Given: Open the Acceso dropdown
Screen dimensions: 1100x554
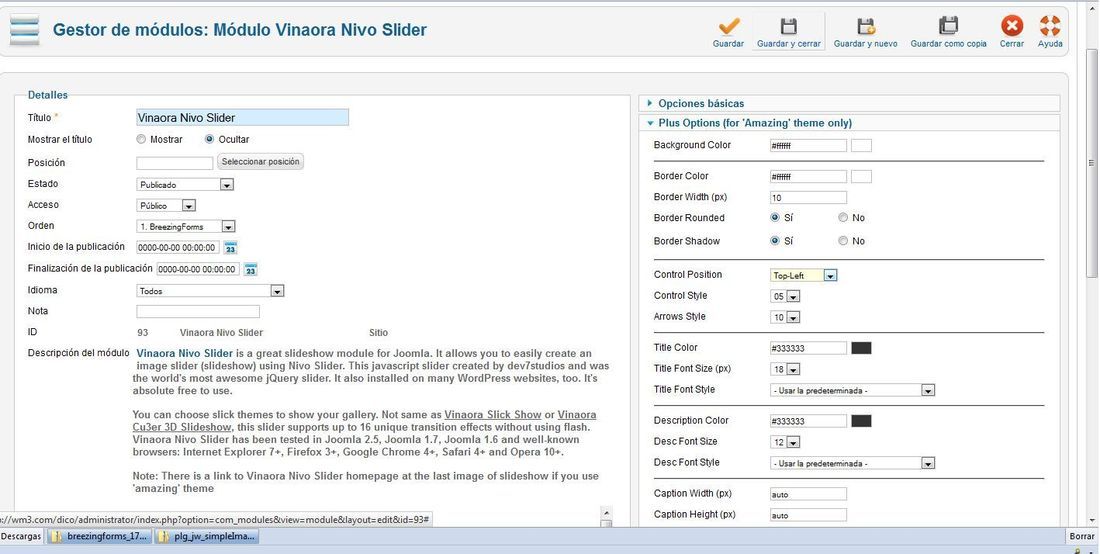Looking at the screenshot, I should [x=166, y=206].
